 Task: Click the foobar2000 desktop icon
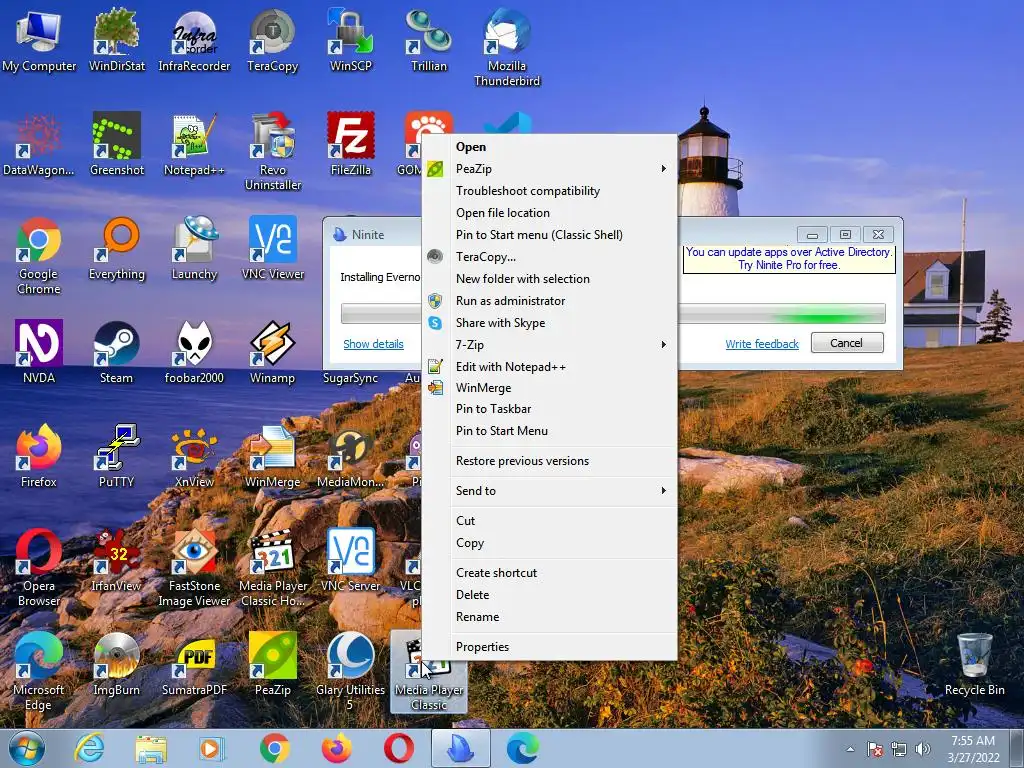195,351
